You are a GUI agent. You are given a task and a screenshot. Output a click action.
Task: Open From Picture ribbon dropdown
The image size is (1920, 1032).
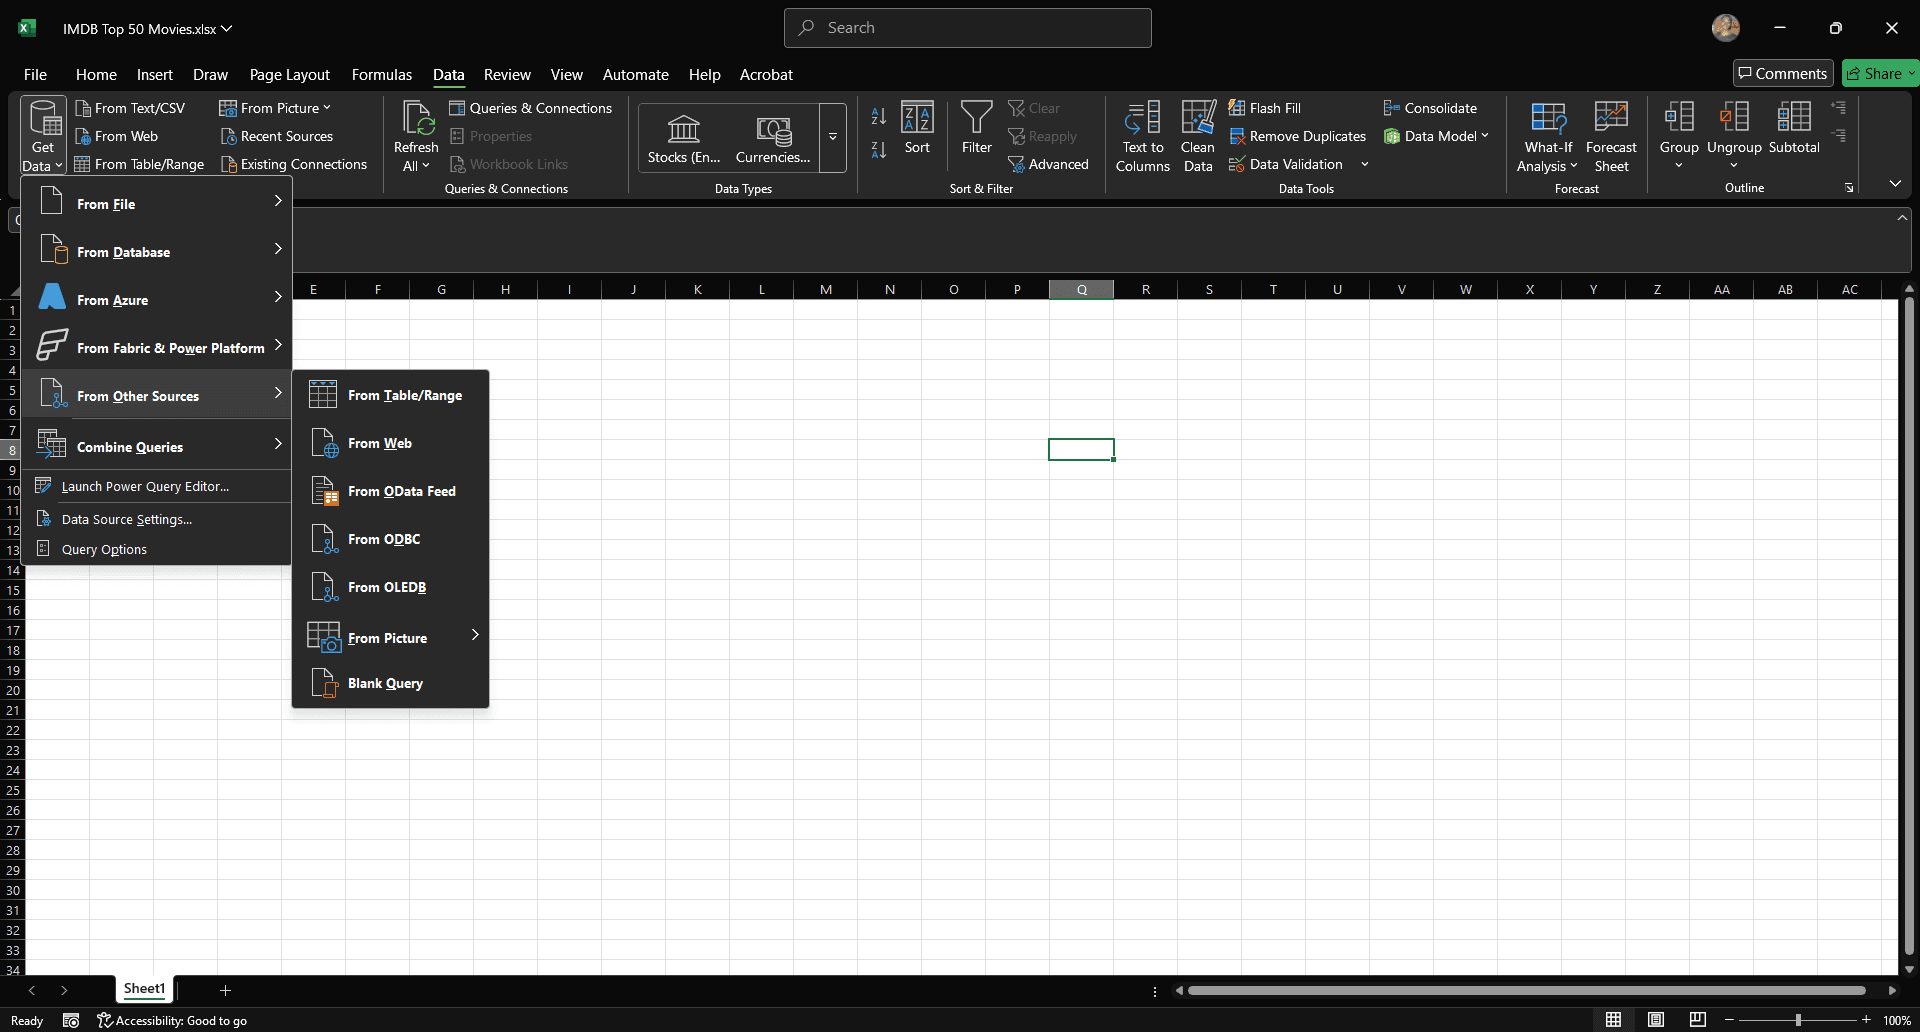tap(275, 108)
